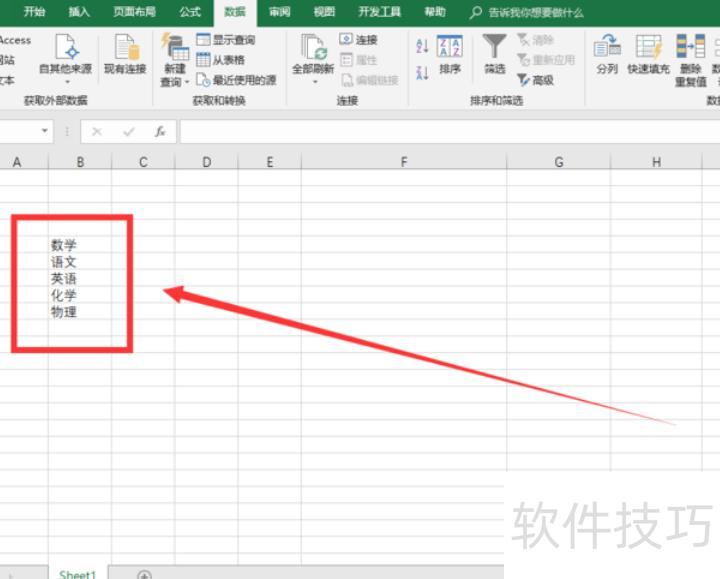Click the Sheet1 worksheet tab
Viewport: 720px width, 579px height.
[78, 573]
